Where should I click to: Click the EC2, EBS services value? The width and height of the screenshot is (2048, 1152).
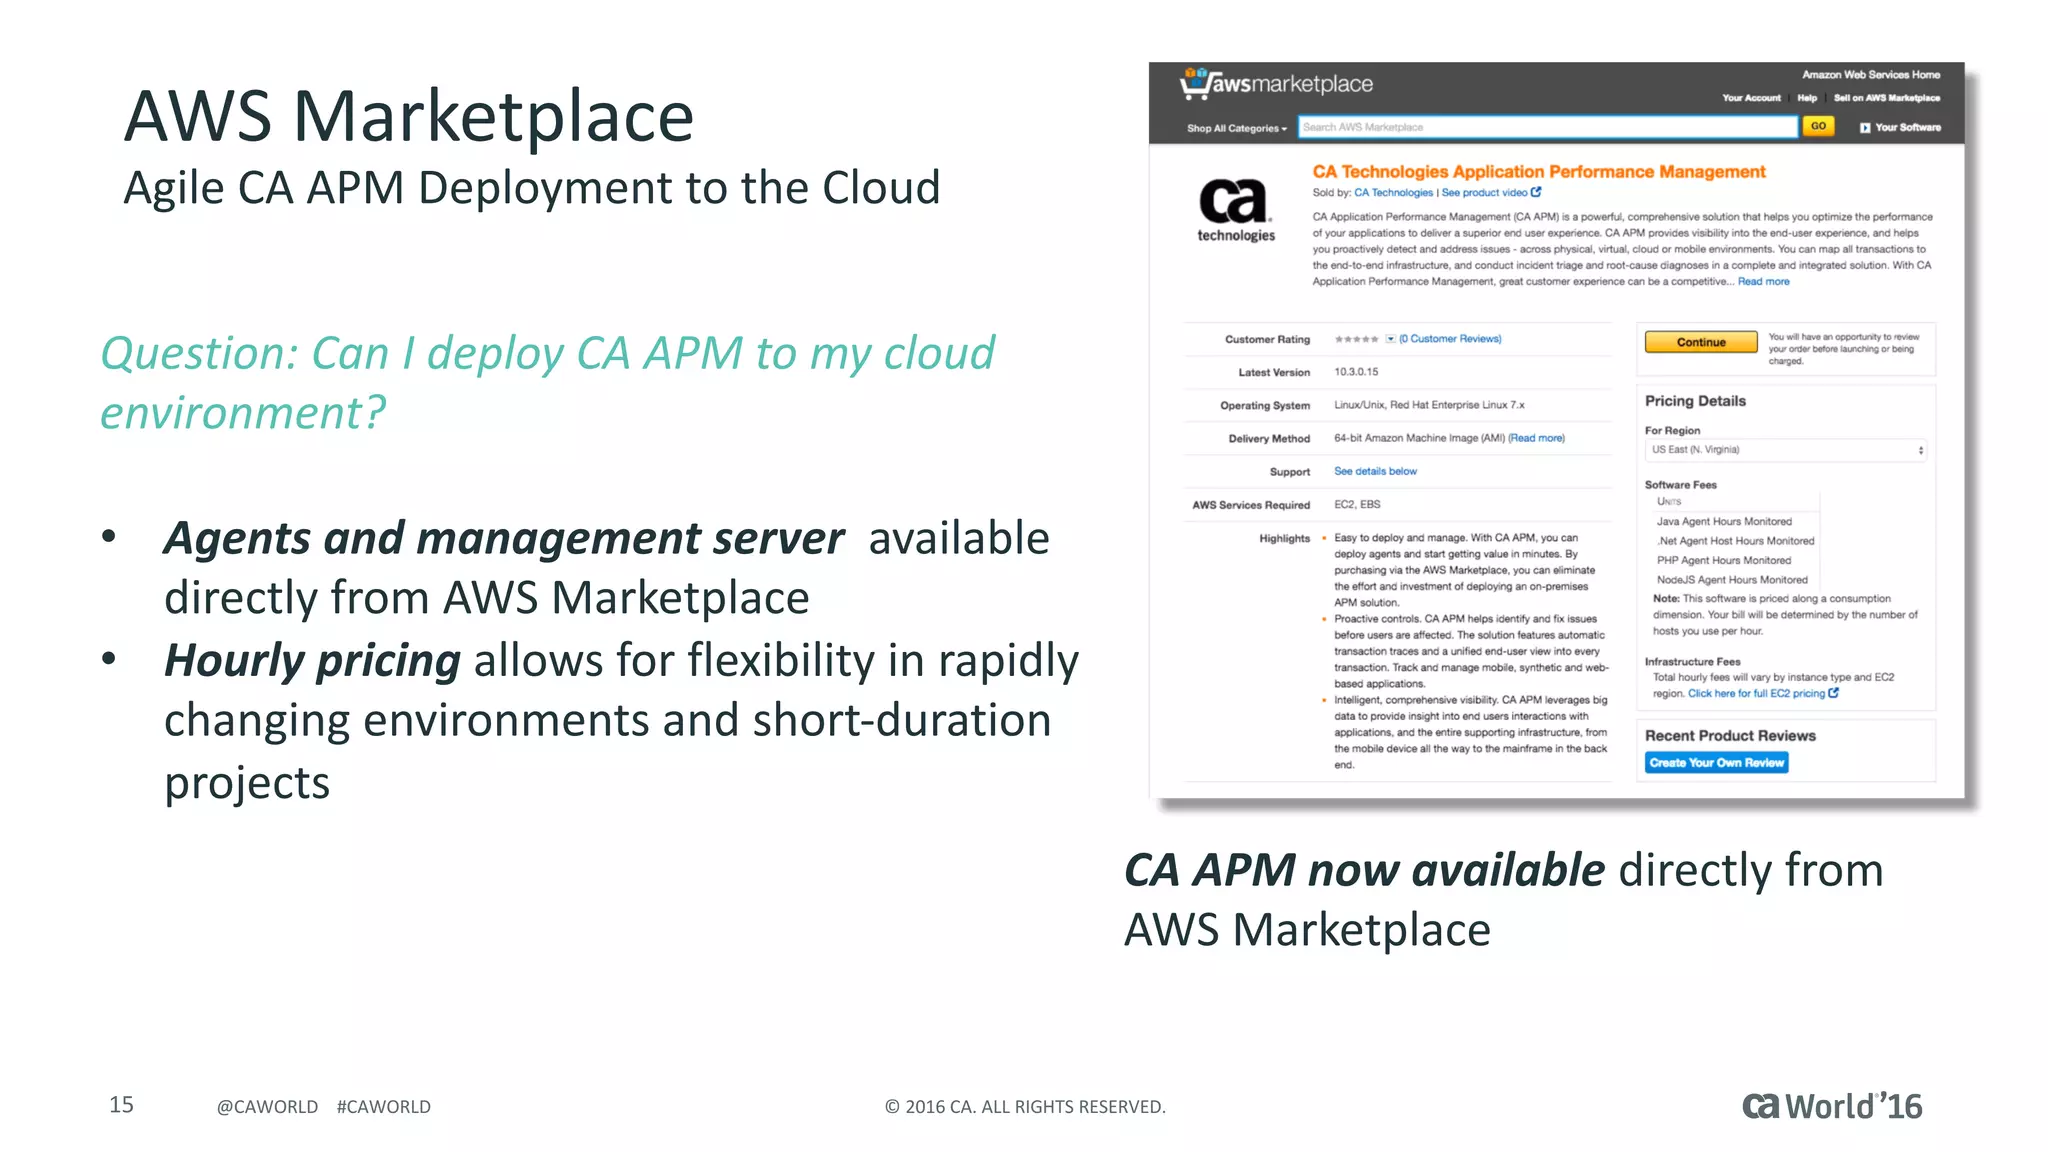click(1357, 505)
